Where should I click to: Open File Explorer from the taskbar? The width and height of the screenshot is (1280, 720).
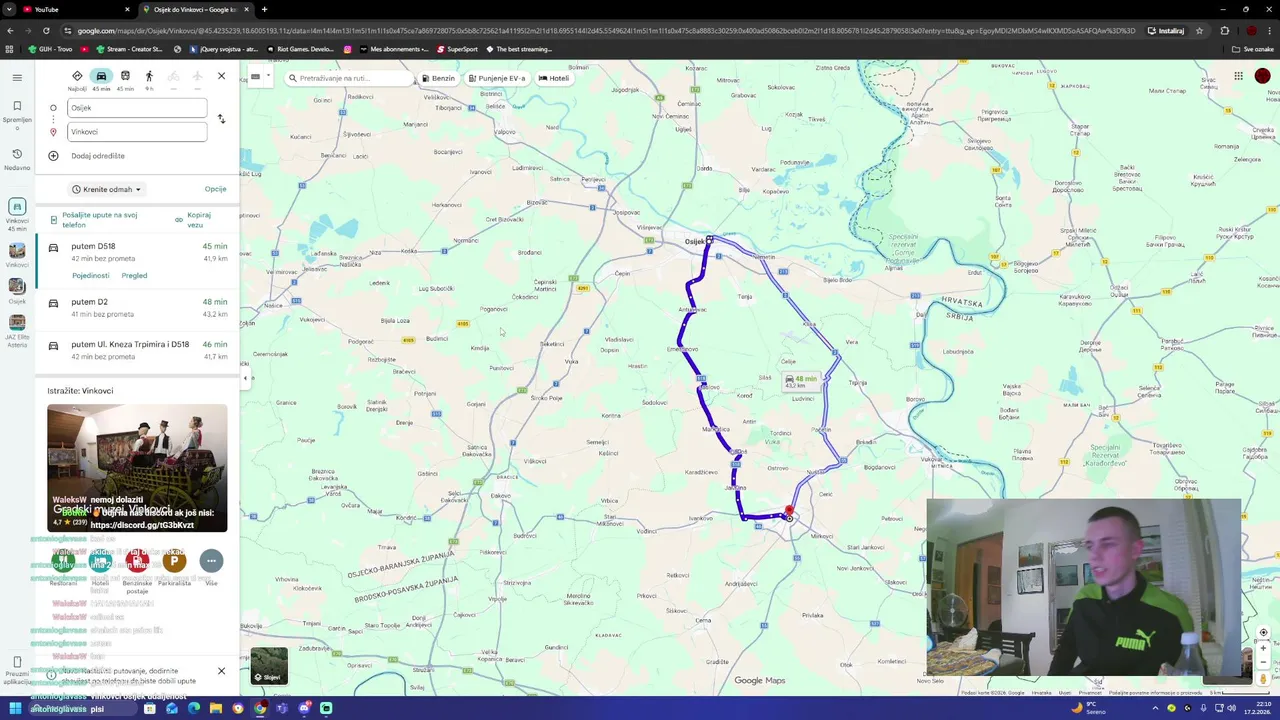216,709
